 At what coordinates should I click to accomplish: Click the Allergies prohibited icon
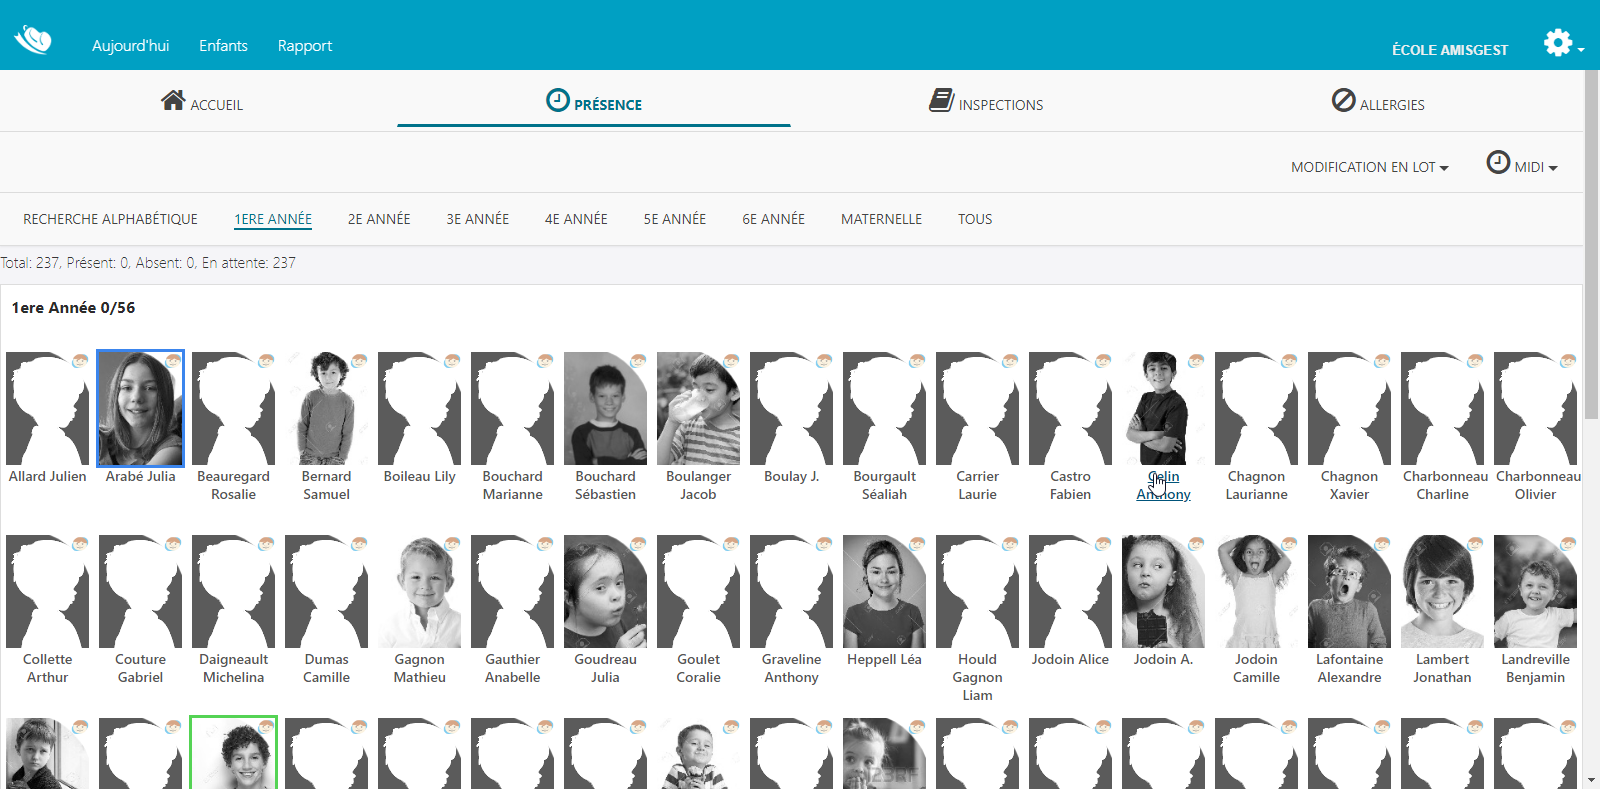point(1344,100)
